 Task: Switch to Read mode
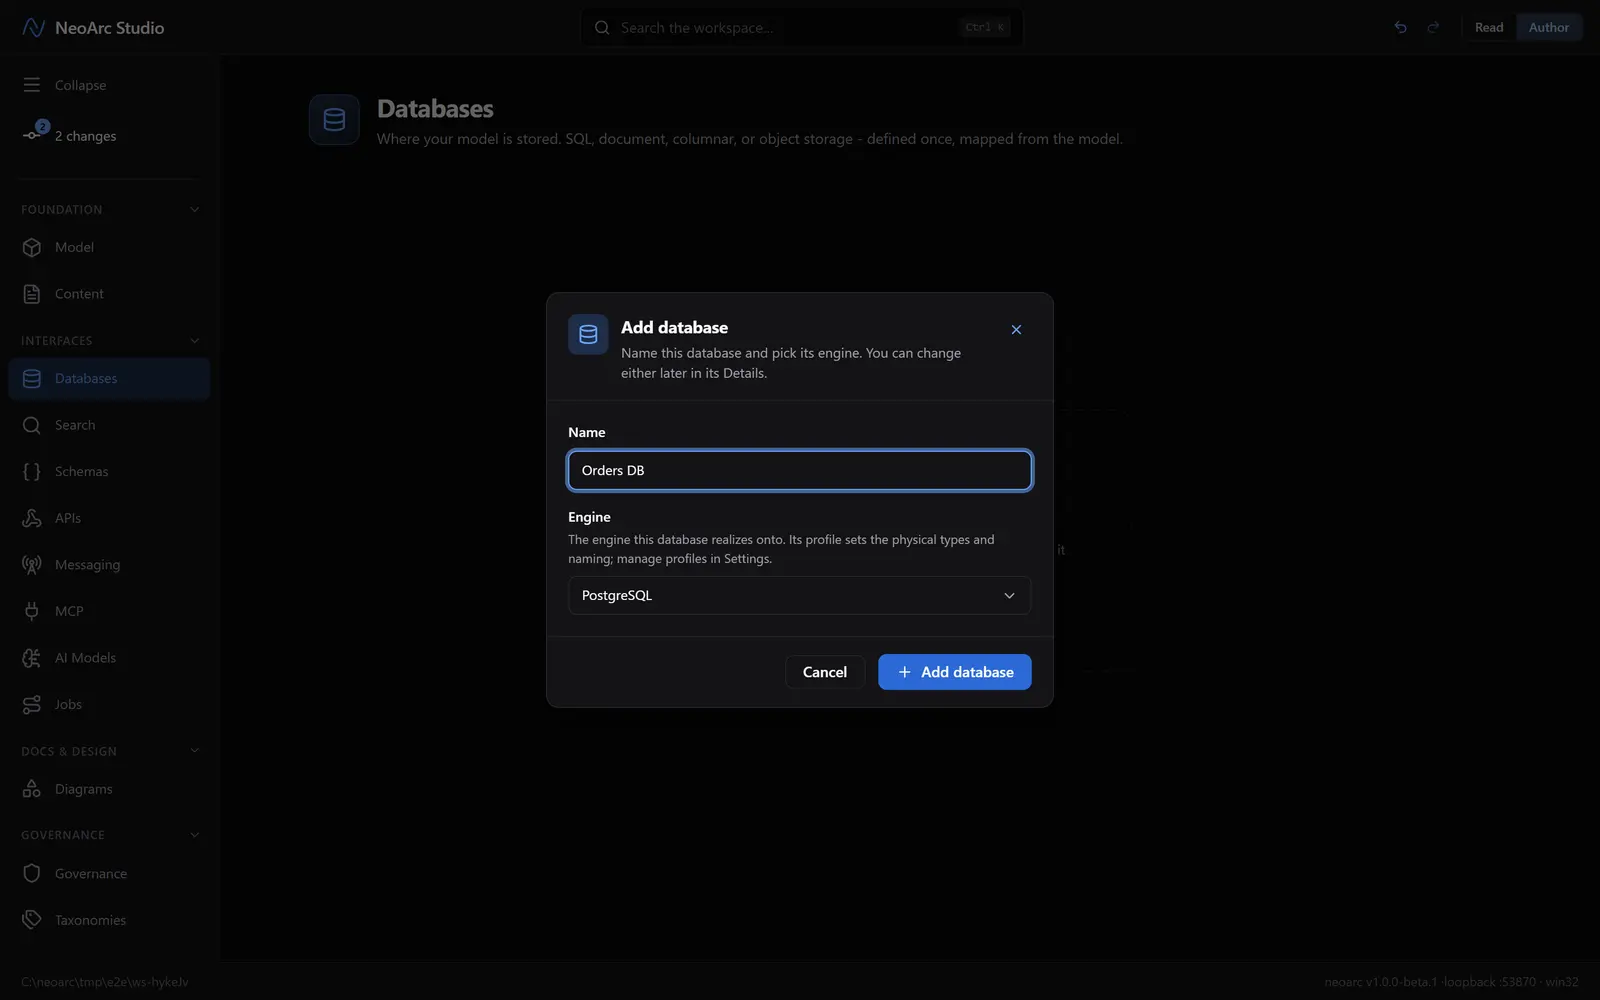(x=1489, y=28)
